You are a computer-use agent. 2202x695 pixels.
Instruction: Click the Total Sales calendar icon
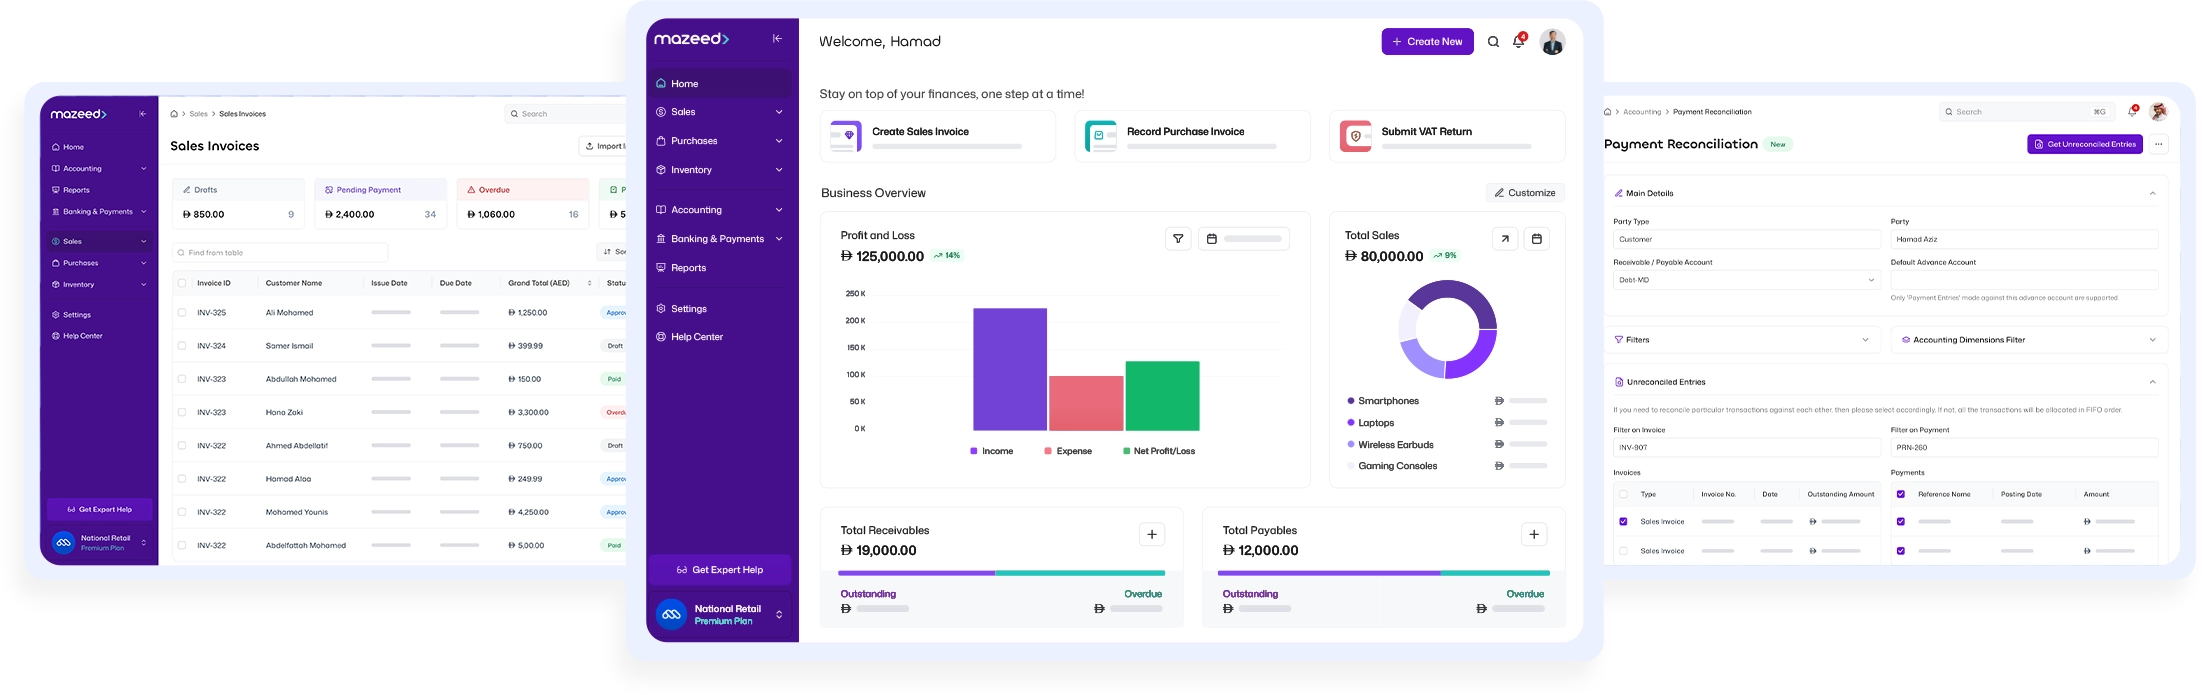point(1537,239)
